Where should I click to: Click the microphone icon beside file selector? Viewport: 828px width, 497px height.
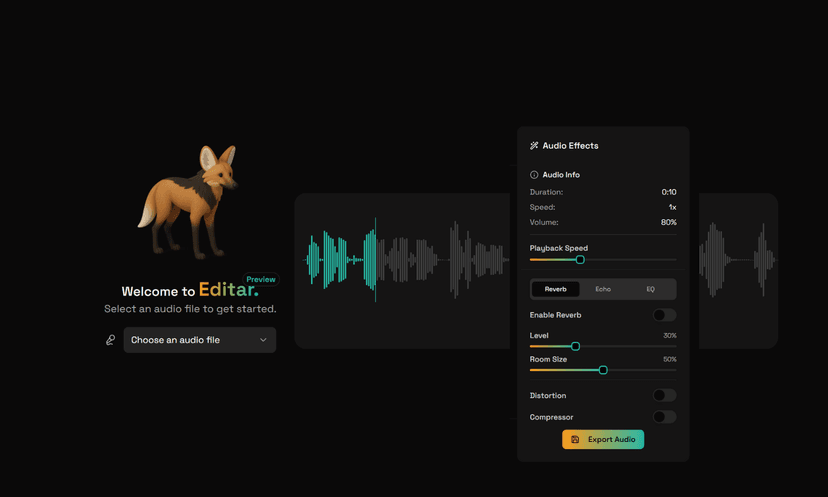111,340
